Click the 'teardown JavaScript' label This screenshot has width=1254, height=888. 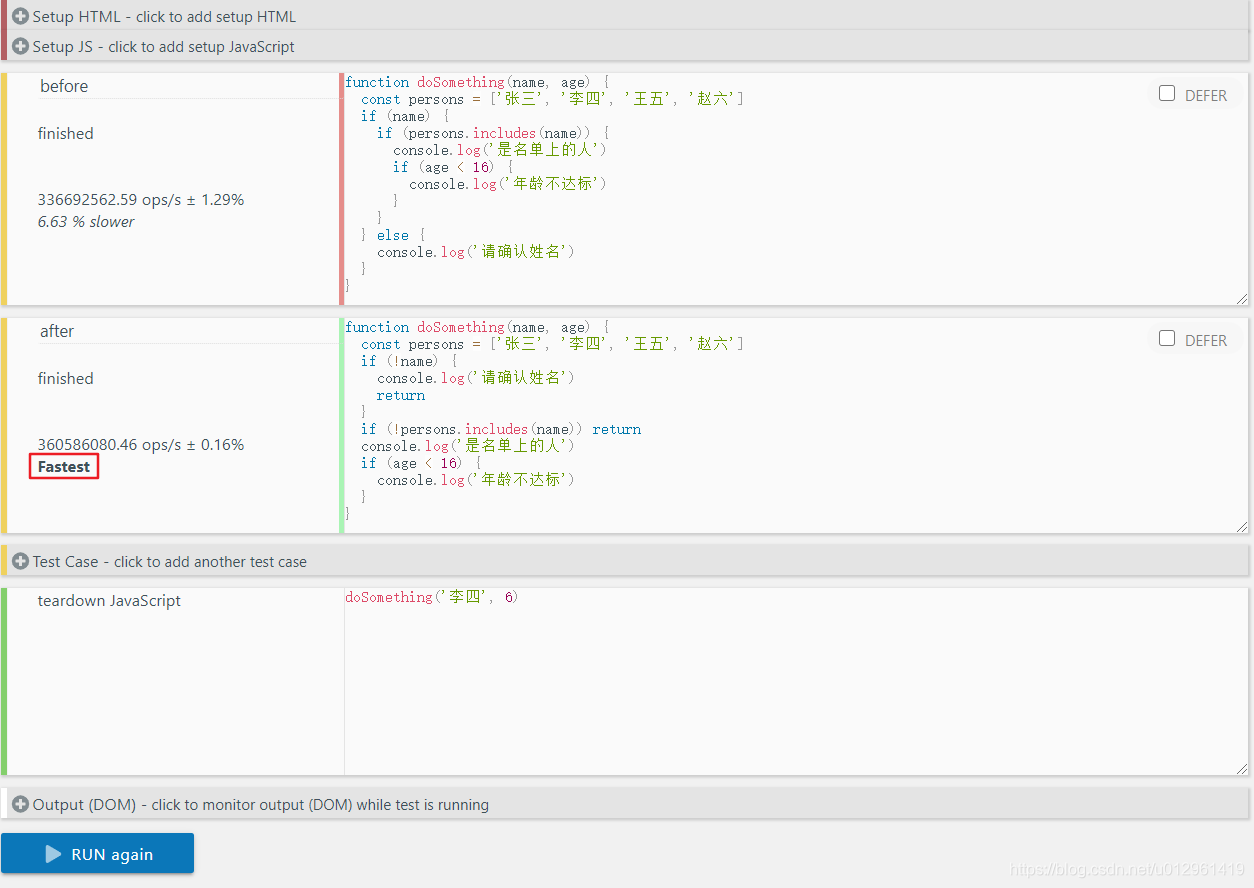(x=109, y=601)
